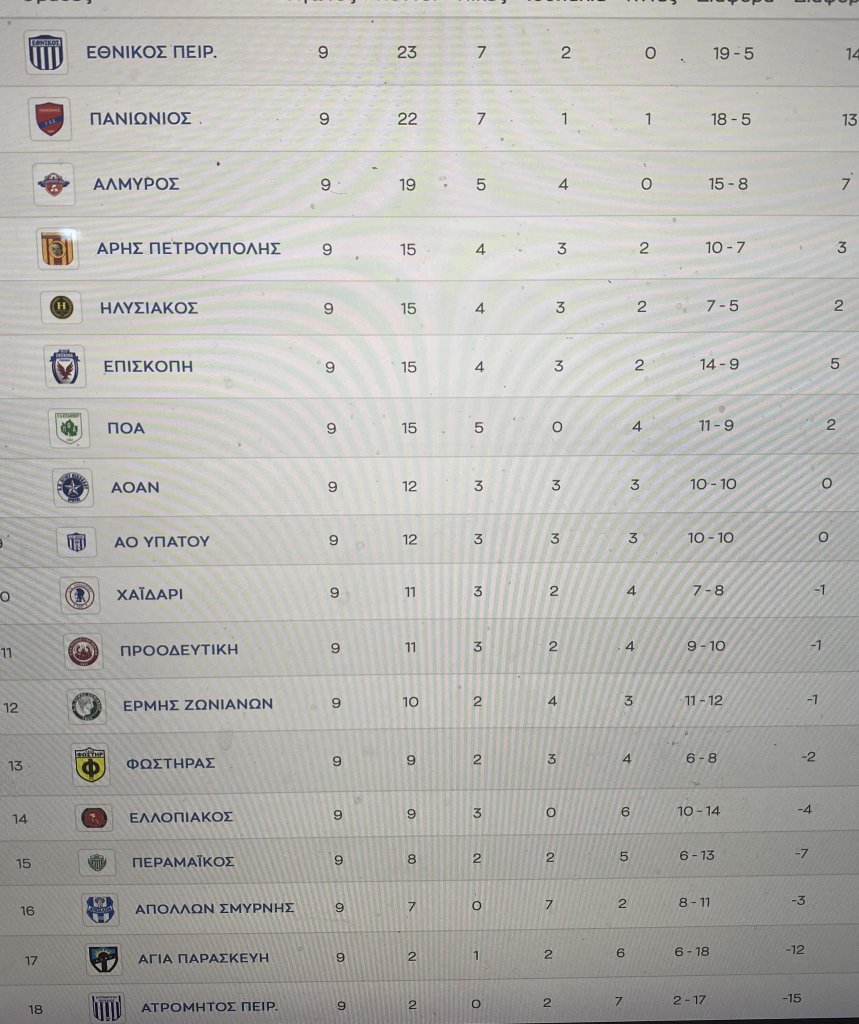Click the Ηλυσιακός round badge

[x=62, y=308]
